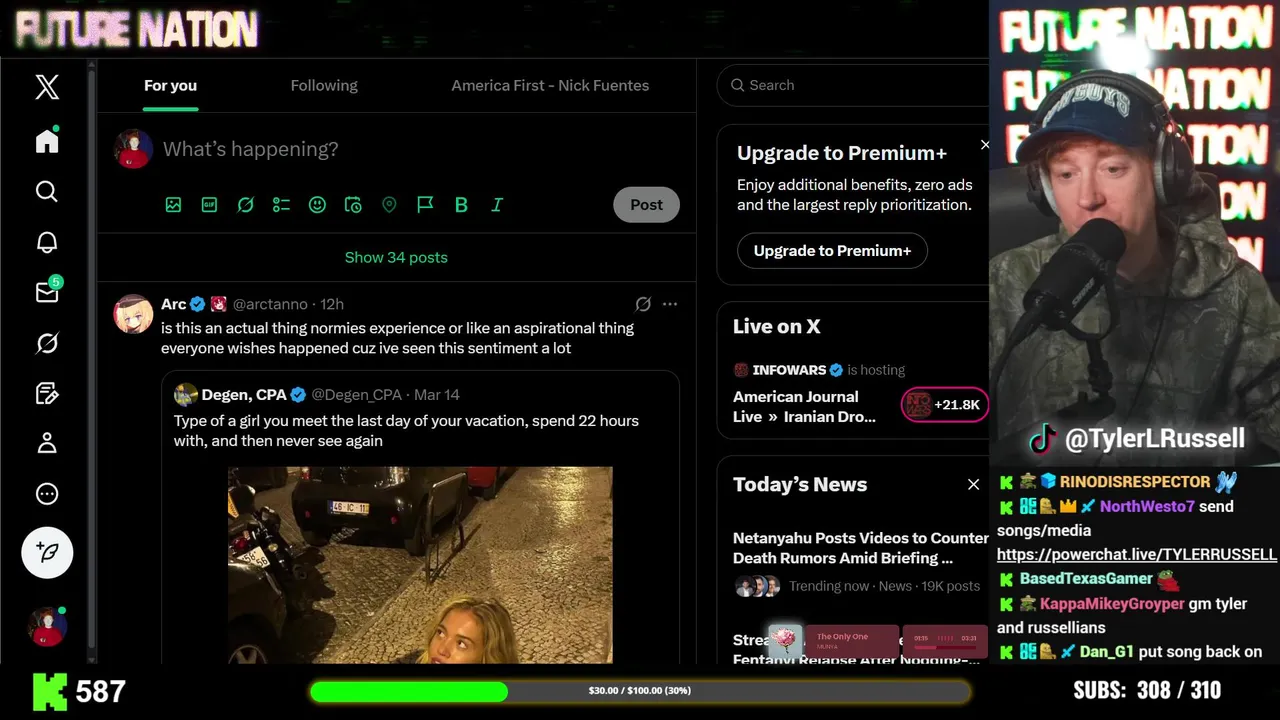Toggle bold text formatting
The width and height of the screenshot is (1280, 720).
tap(461, 204)
